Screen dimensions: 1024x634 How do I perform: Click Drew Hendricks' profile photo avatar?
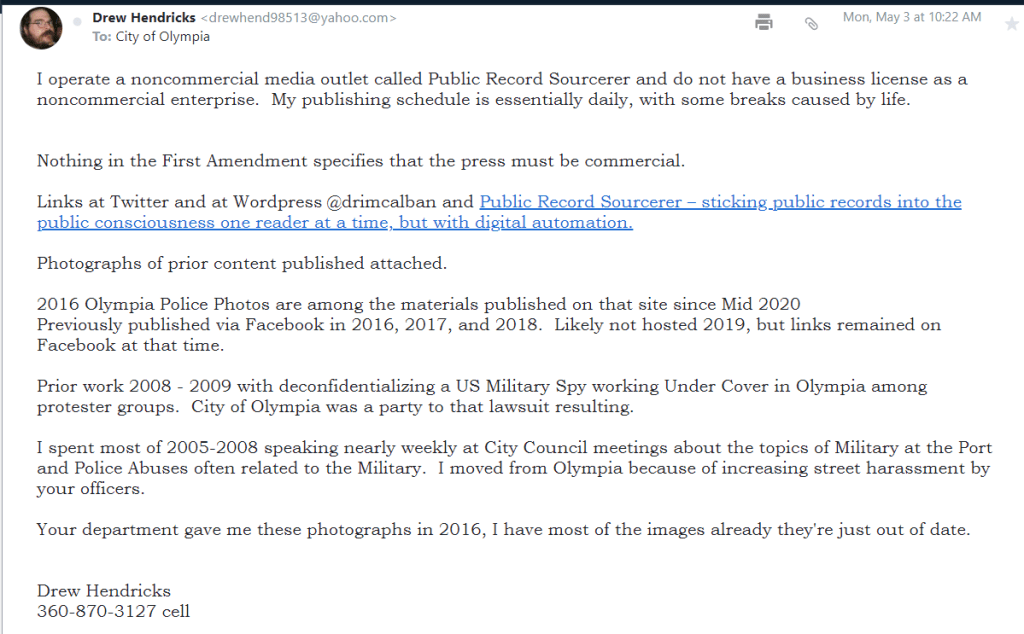coord(41,29)
